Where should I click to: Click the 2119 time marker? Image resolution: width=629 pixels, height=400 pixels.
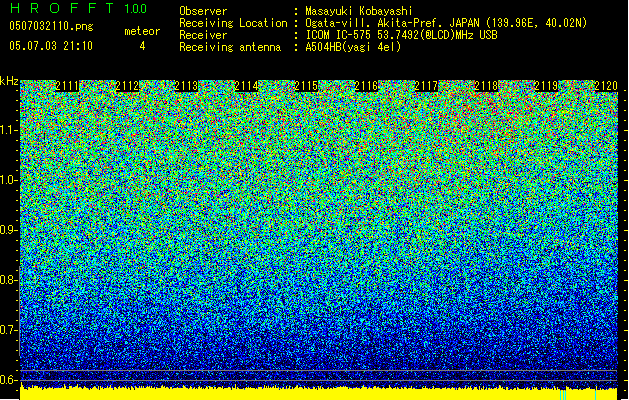click(x=546, y=86)
